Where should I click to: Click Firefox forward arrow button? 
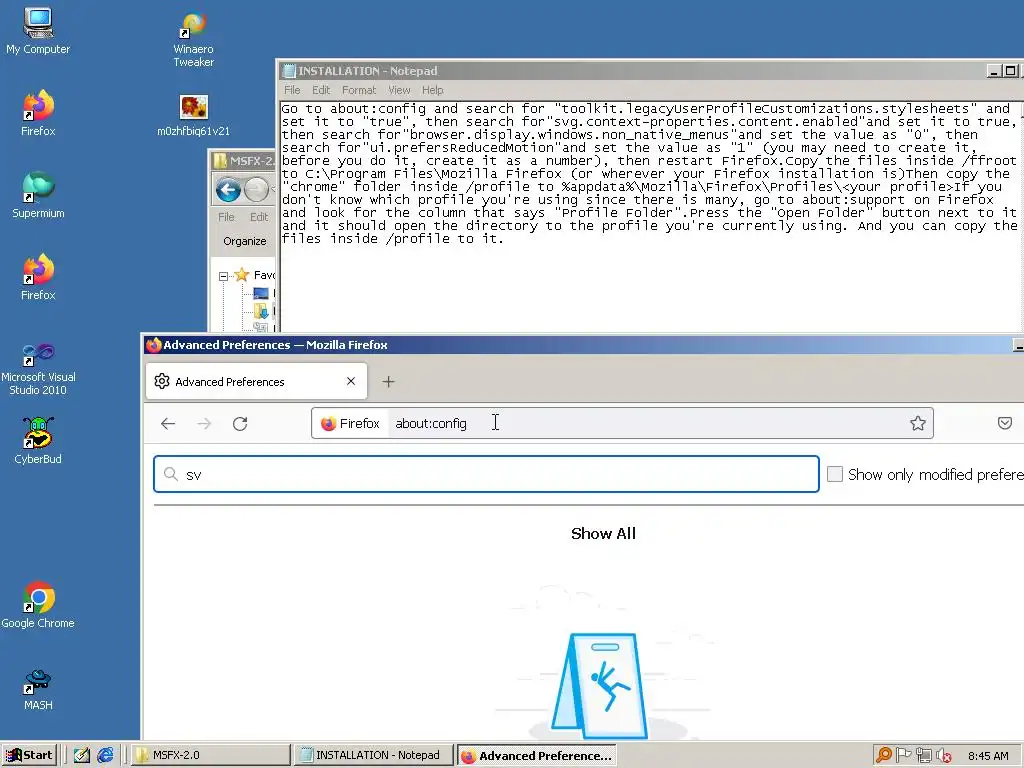pos(204,423)
